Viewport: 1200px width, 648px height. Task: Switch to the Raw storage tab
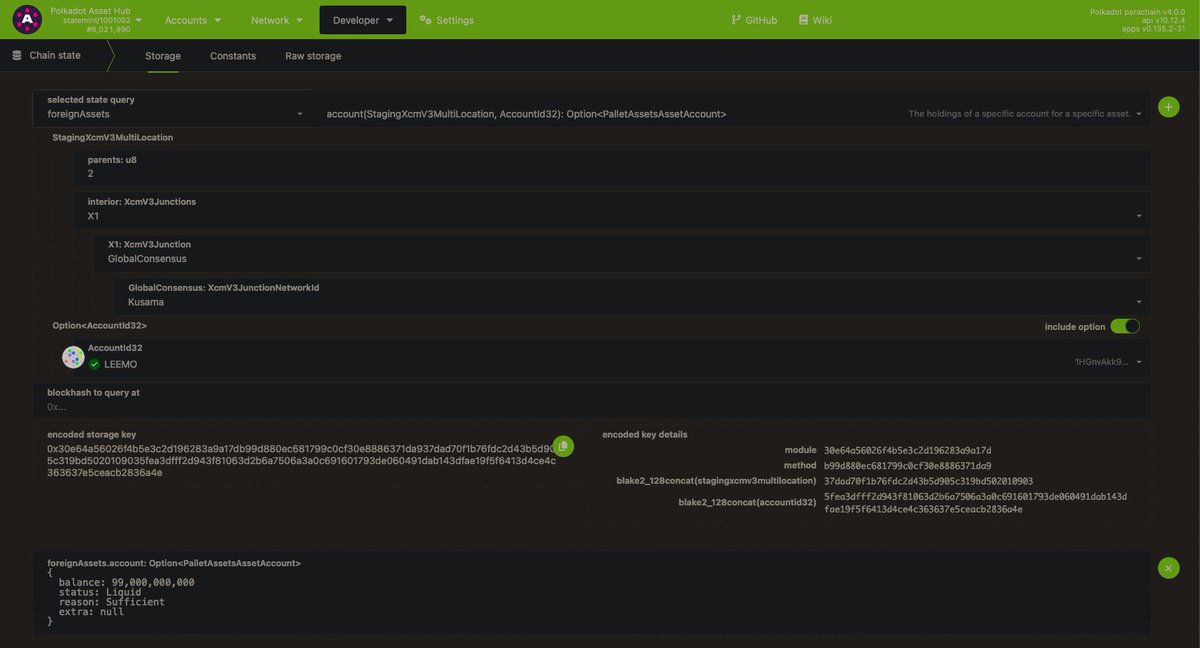(313, 56)
